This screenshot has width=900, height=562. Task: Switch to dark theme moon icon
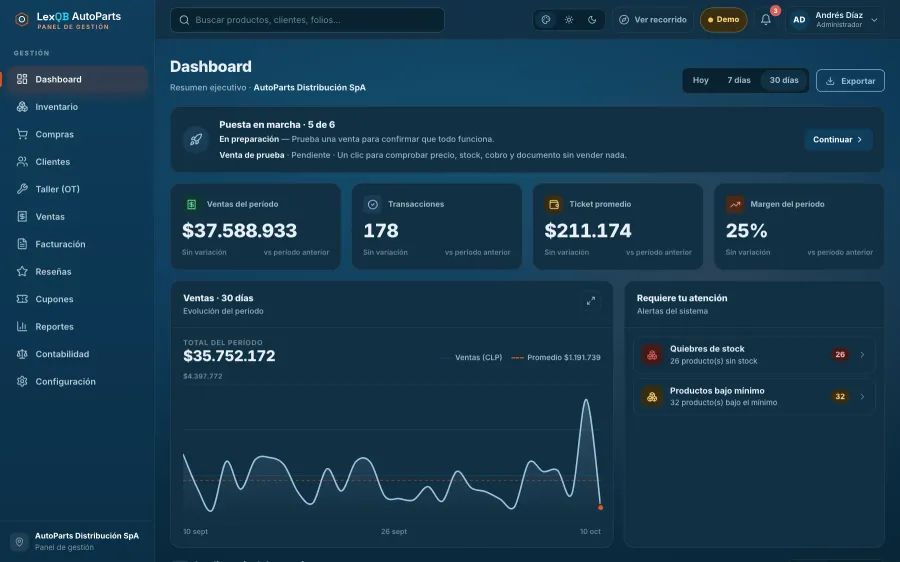[x=592, y=20]
